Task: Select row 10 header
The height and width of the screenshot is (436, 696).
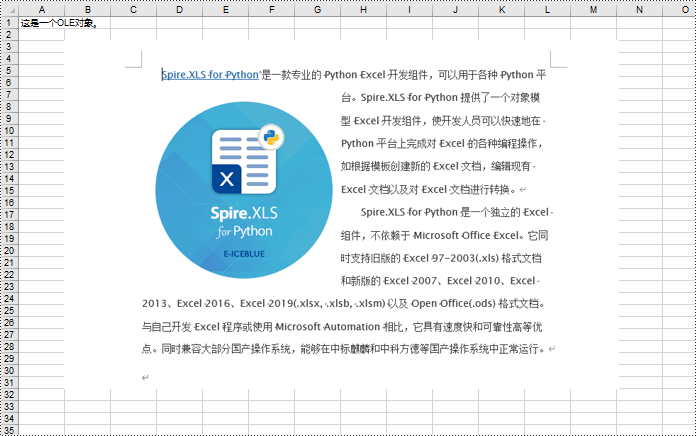Action: pos(9,131)
